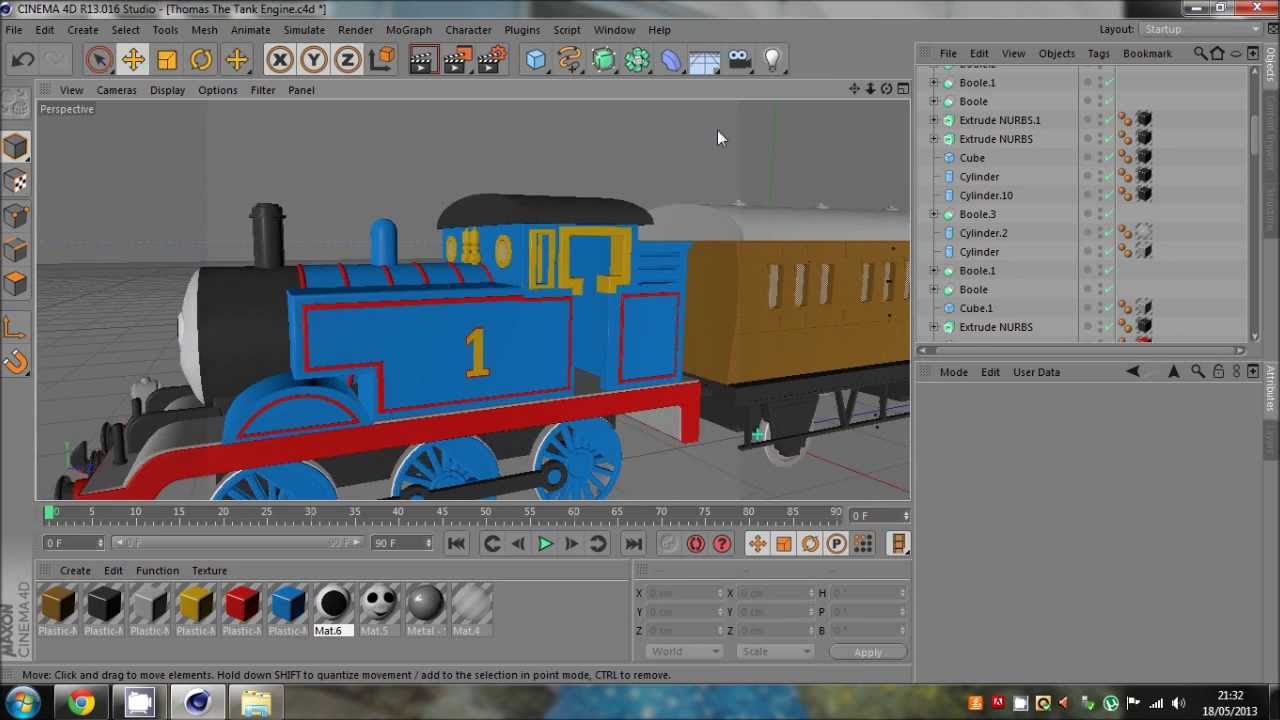The image size is (1280, 720).
Task: Toggle X axis lock
Action: coord(280,60)
